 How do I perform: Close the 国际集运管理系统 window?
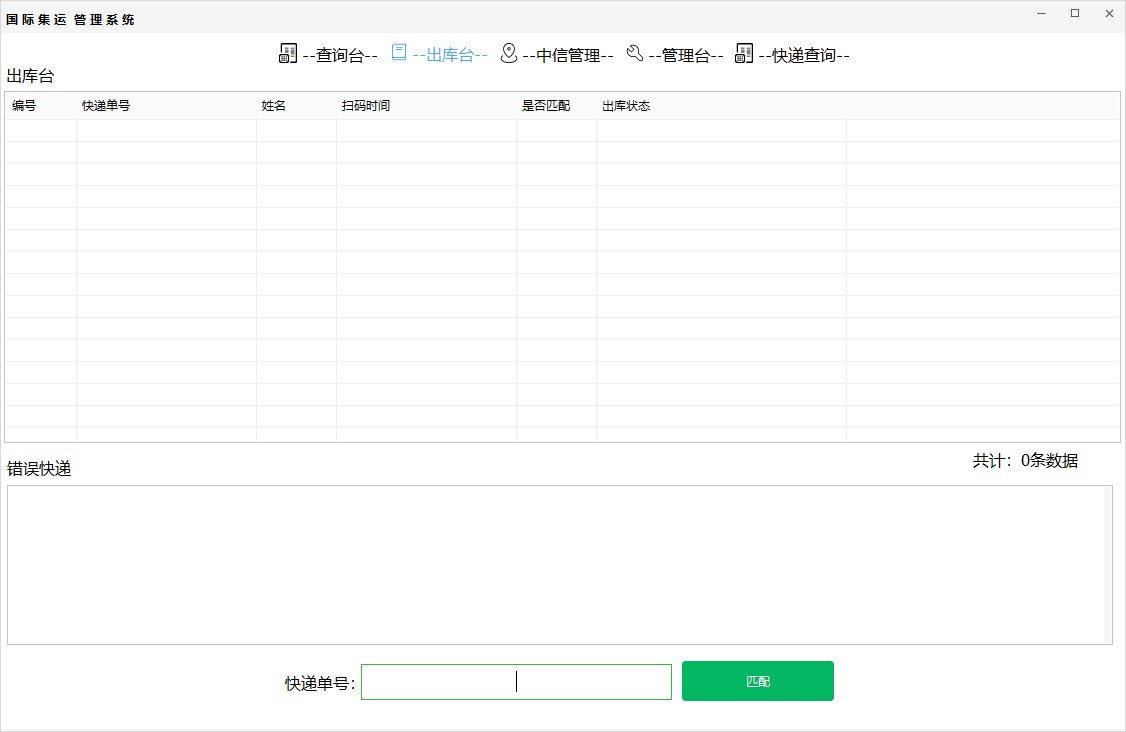1109,14
